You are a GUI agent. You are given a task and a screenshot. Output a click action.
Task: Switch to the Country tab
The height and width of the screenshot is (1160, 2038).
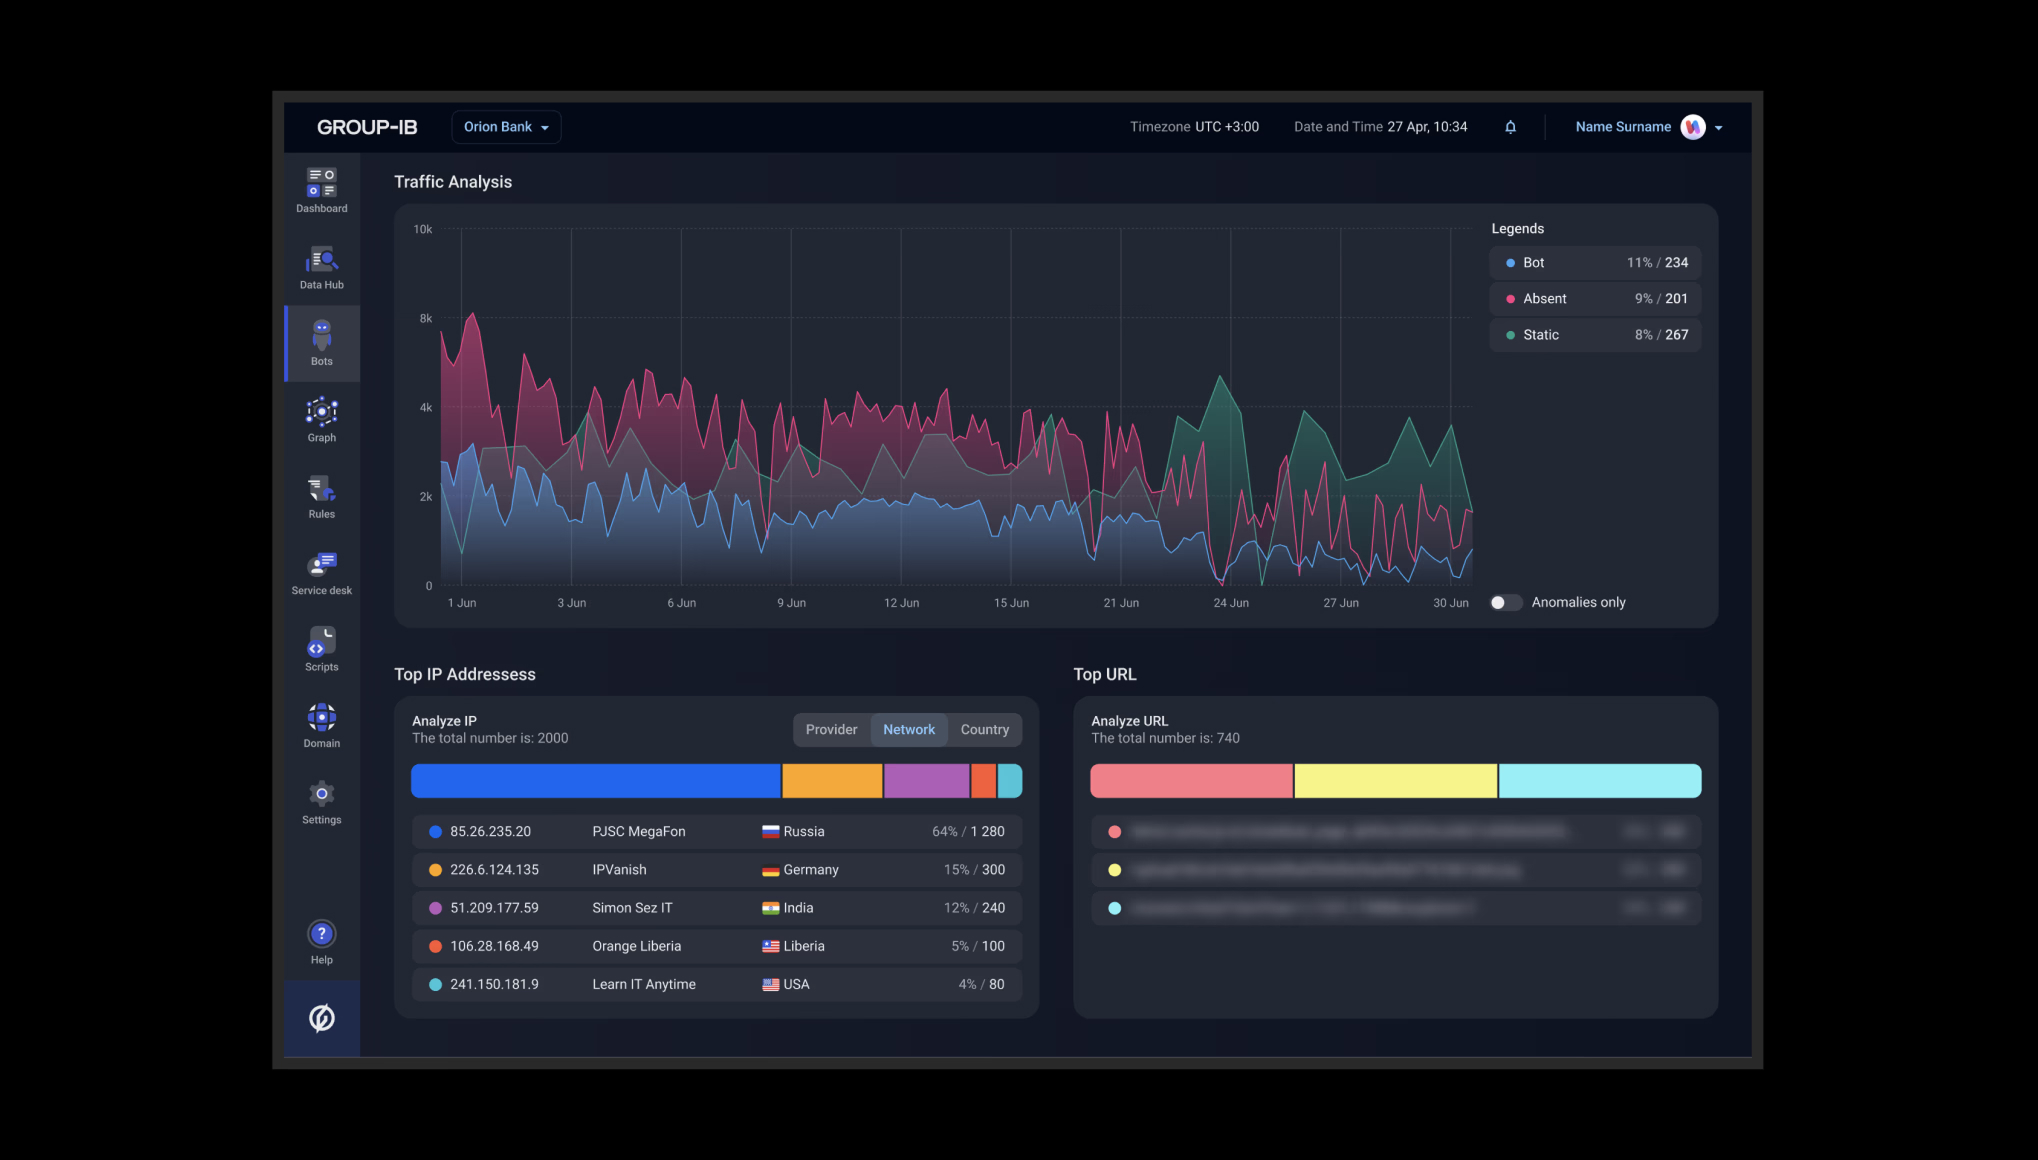coord(984,730)
